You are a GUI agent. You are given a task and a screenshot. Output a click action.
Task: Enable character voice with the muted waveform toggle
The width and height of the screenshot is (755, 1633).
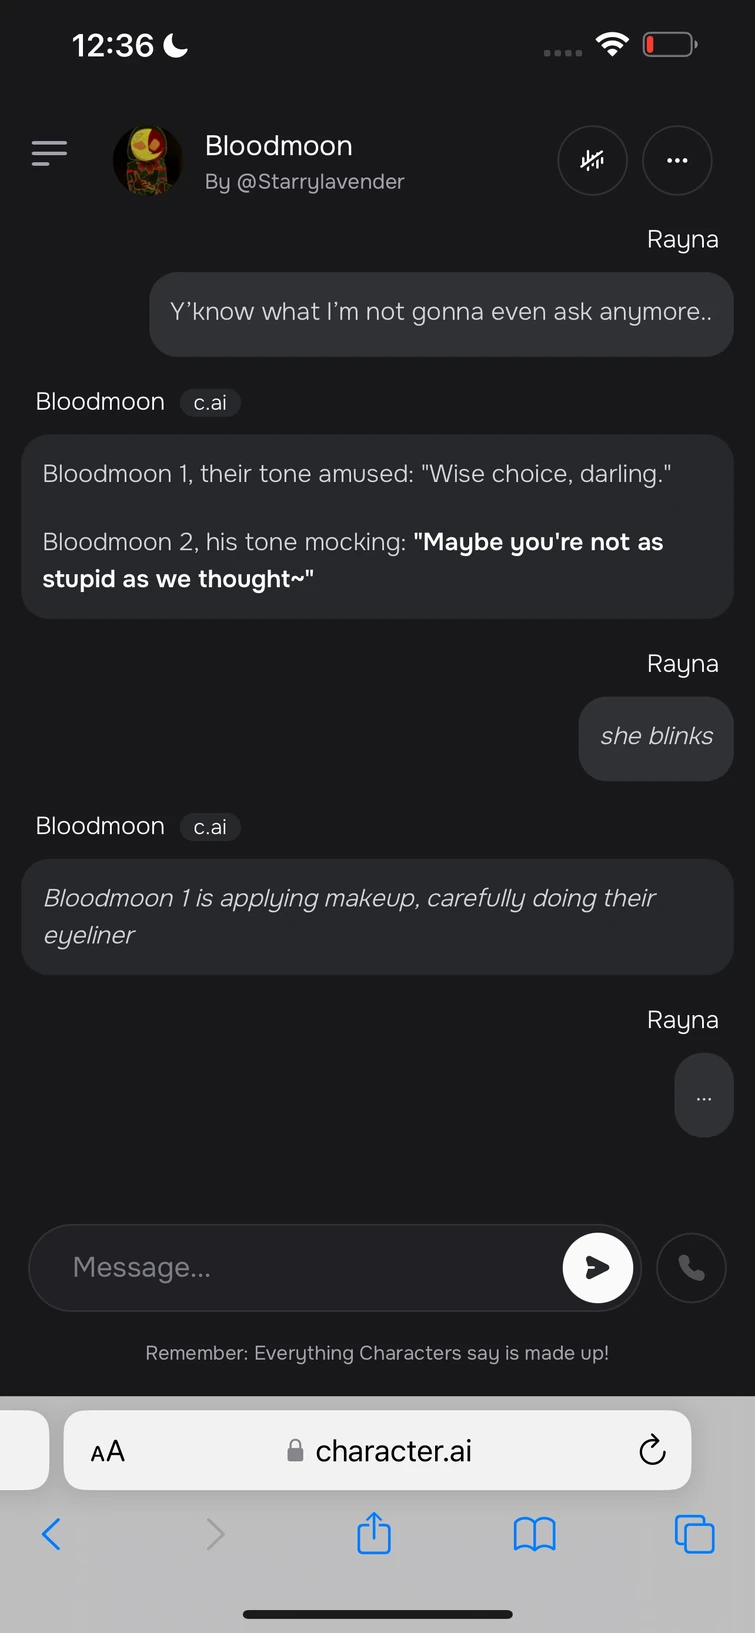592,160
